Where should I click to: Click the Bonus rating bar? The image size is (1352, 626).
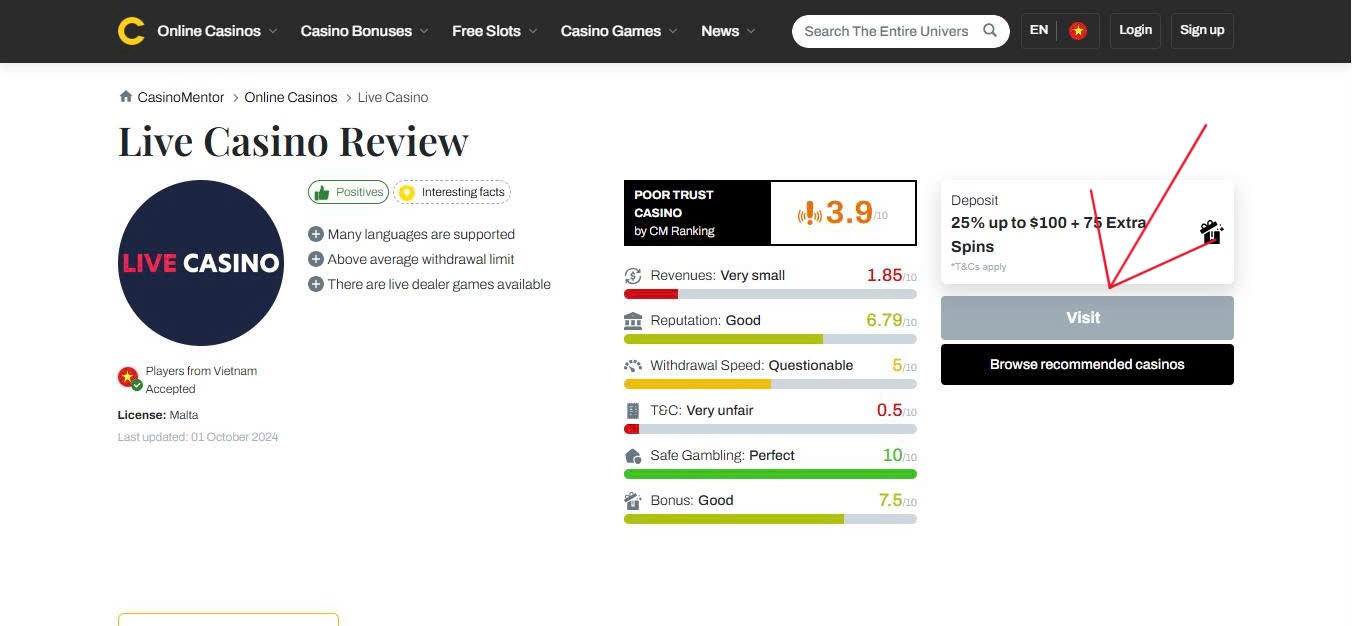pyautogui.click(x=770, y=519)
